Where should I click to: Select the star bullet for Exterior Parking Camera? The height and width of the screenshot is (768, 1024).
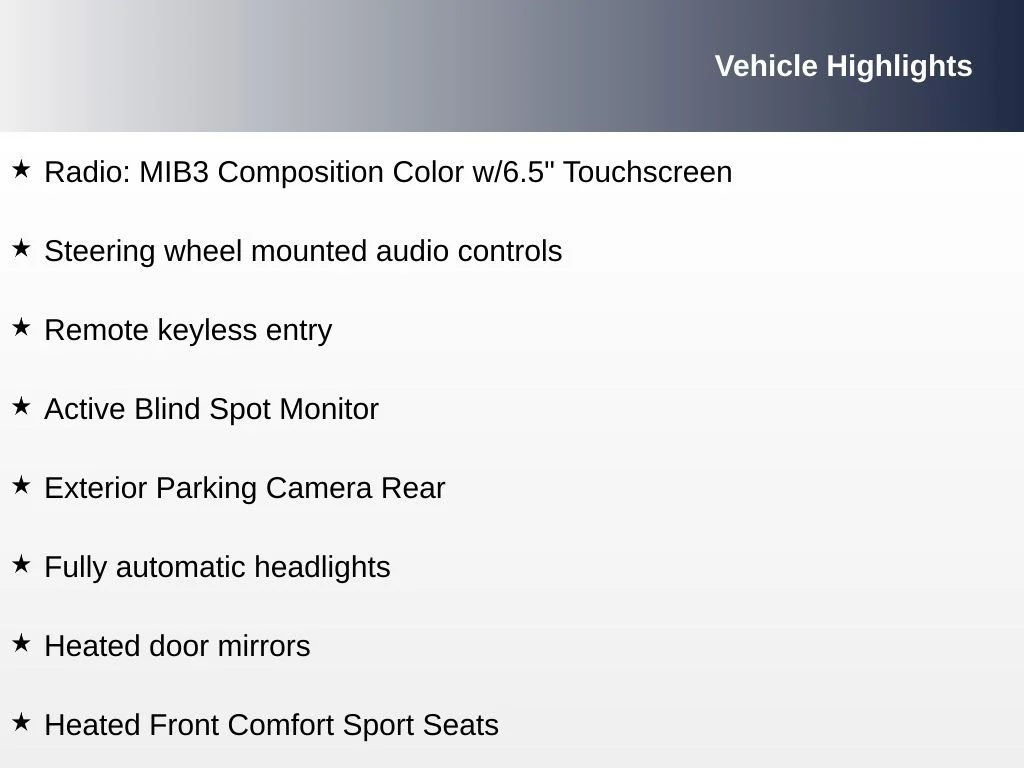pos(21,486)
